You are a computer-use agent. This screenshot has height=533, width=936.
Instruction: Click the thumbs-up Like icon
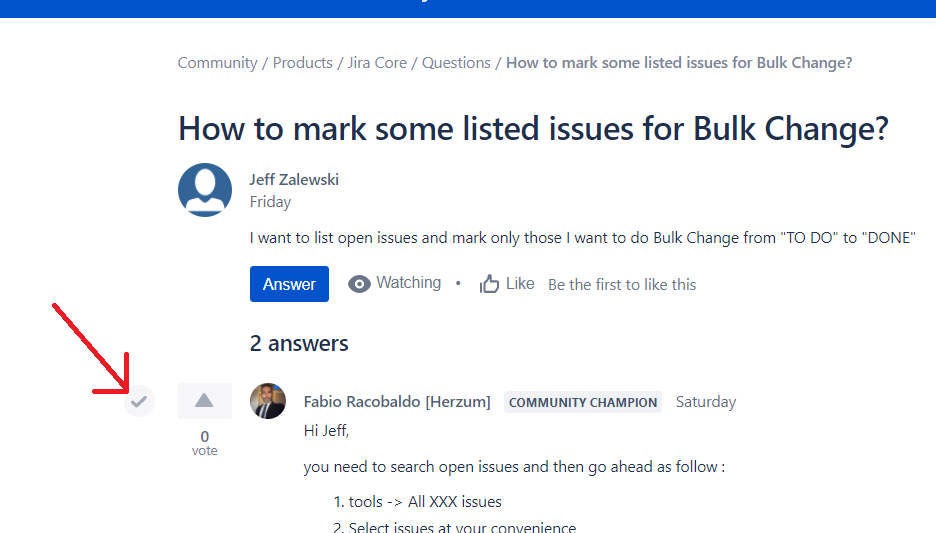pyautogui.click(x=489, y=284)
